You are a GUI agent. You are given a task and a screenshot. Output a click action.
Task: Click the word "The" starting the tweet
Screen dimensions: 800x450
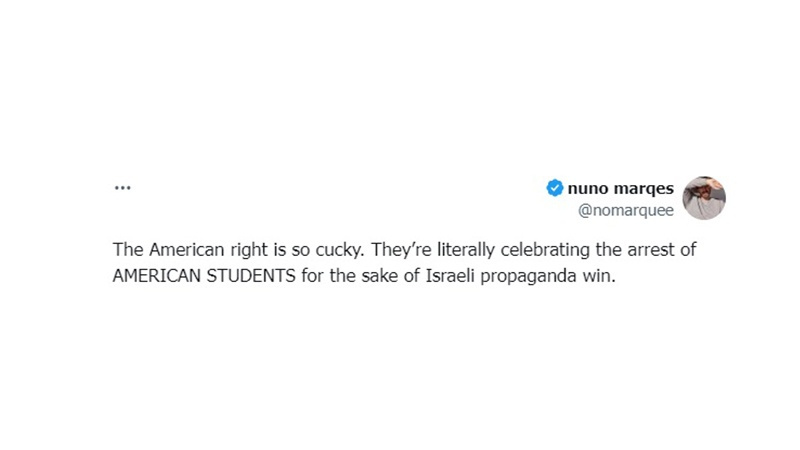(128, 250)
